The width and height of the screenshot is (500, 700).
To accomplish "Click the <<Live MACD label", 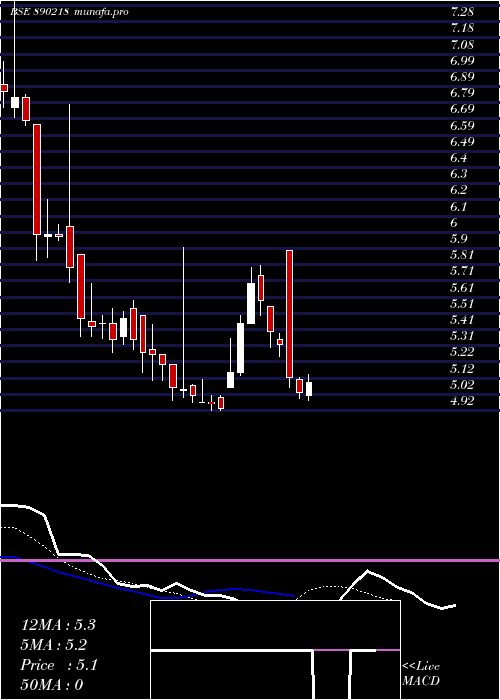I will pyautogui.click(x=421, y=674).
